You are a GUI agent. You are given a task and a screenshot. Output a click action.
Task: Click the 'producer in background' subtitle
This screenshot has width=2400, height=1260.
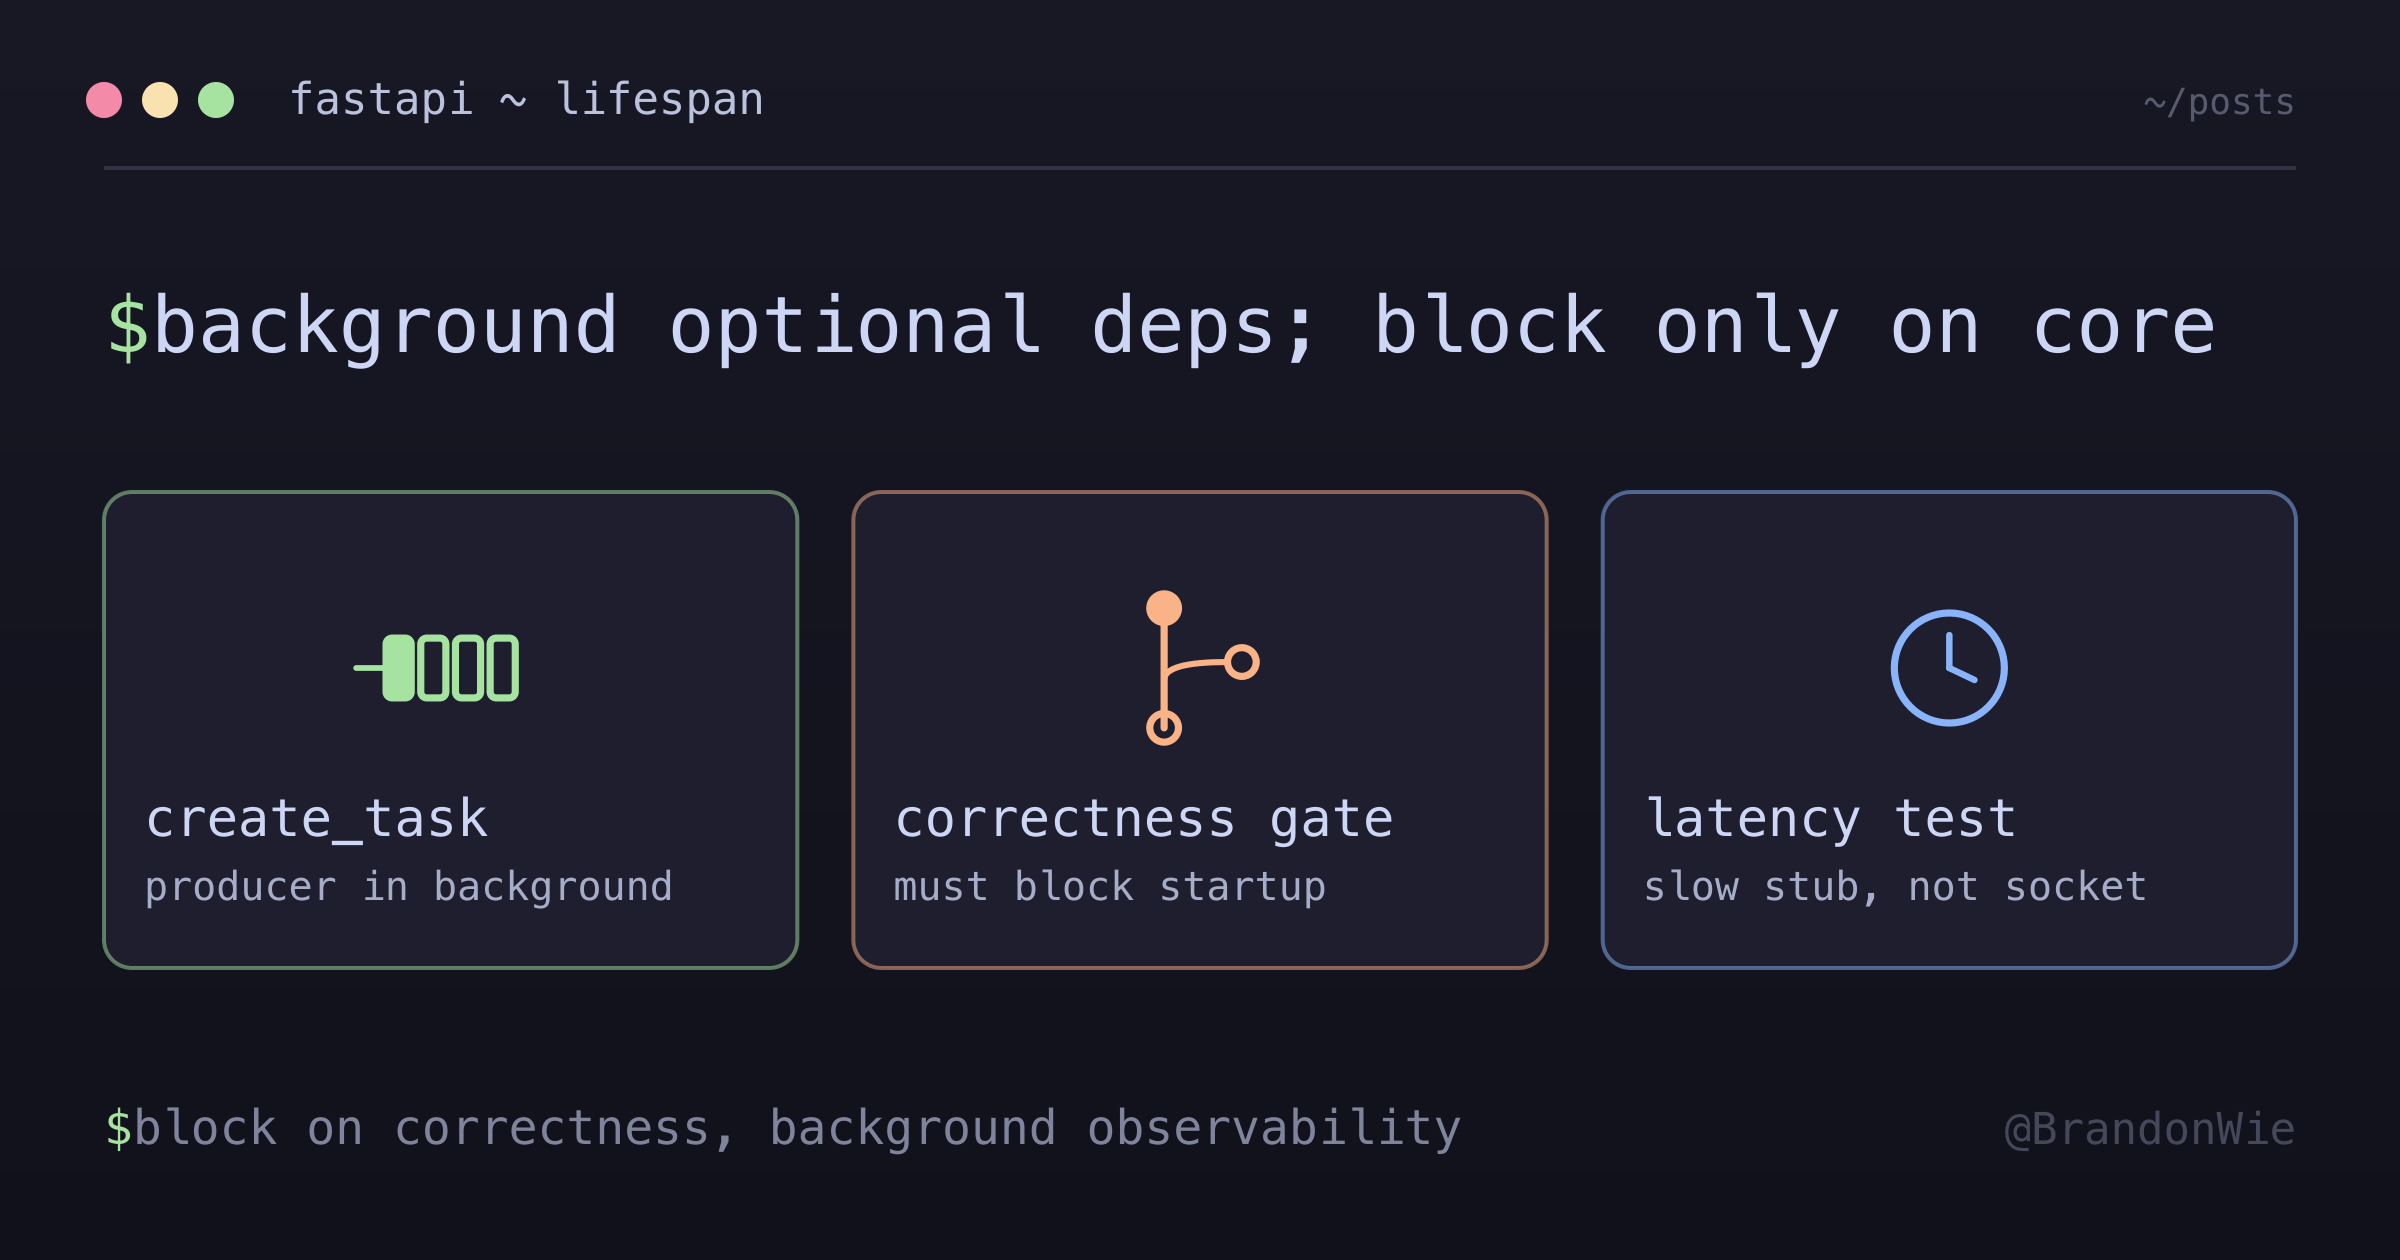tap(409, 887)
